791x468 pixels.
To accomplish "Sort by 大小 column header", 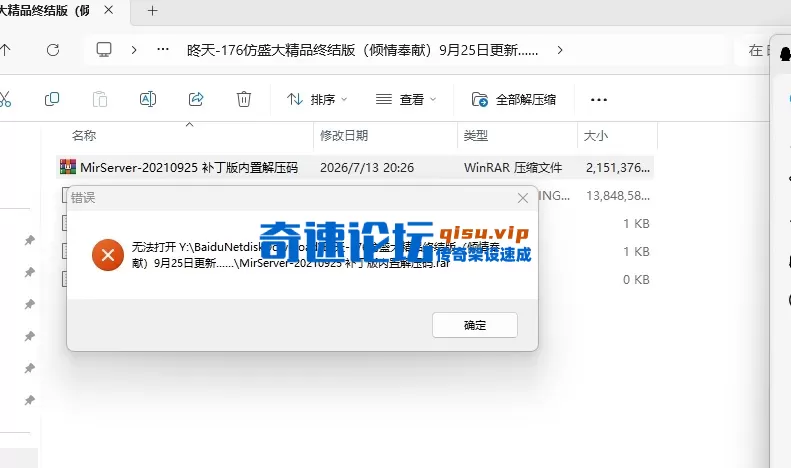I will tap(596, 135).
